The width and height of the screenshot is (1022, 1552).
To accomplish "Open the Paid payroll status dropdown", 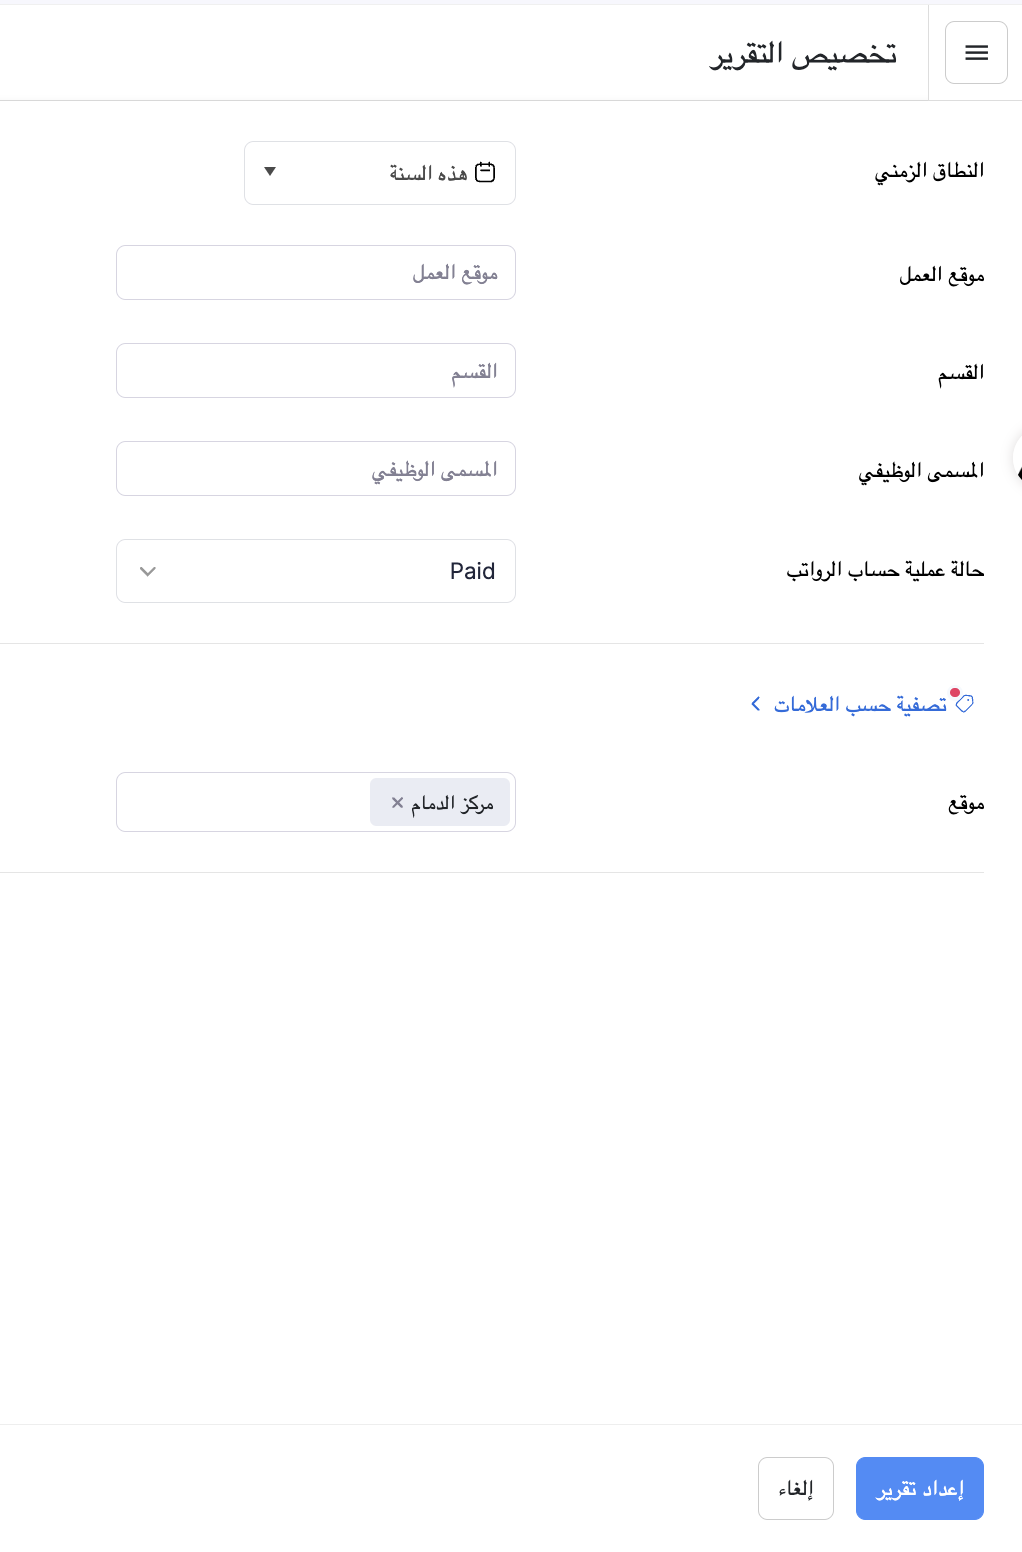I will (316, 571).
